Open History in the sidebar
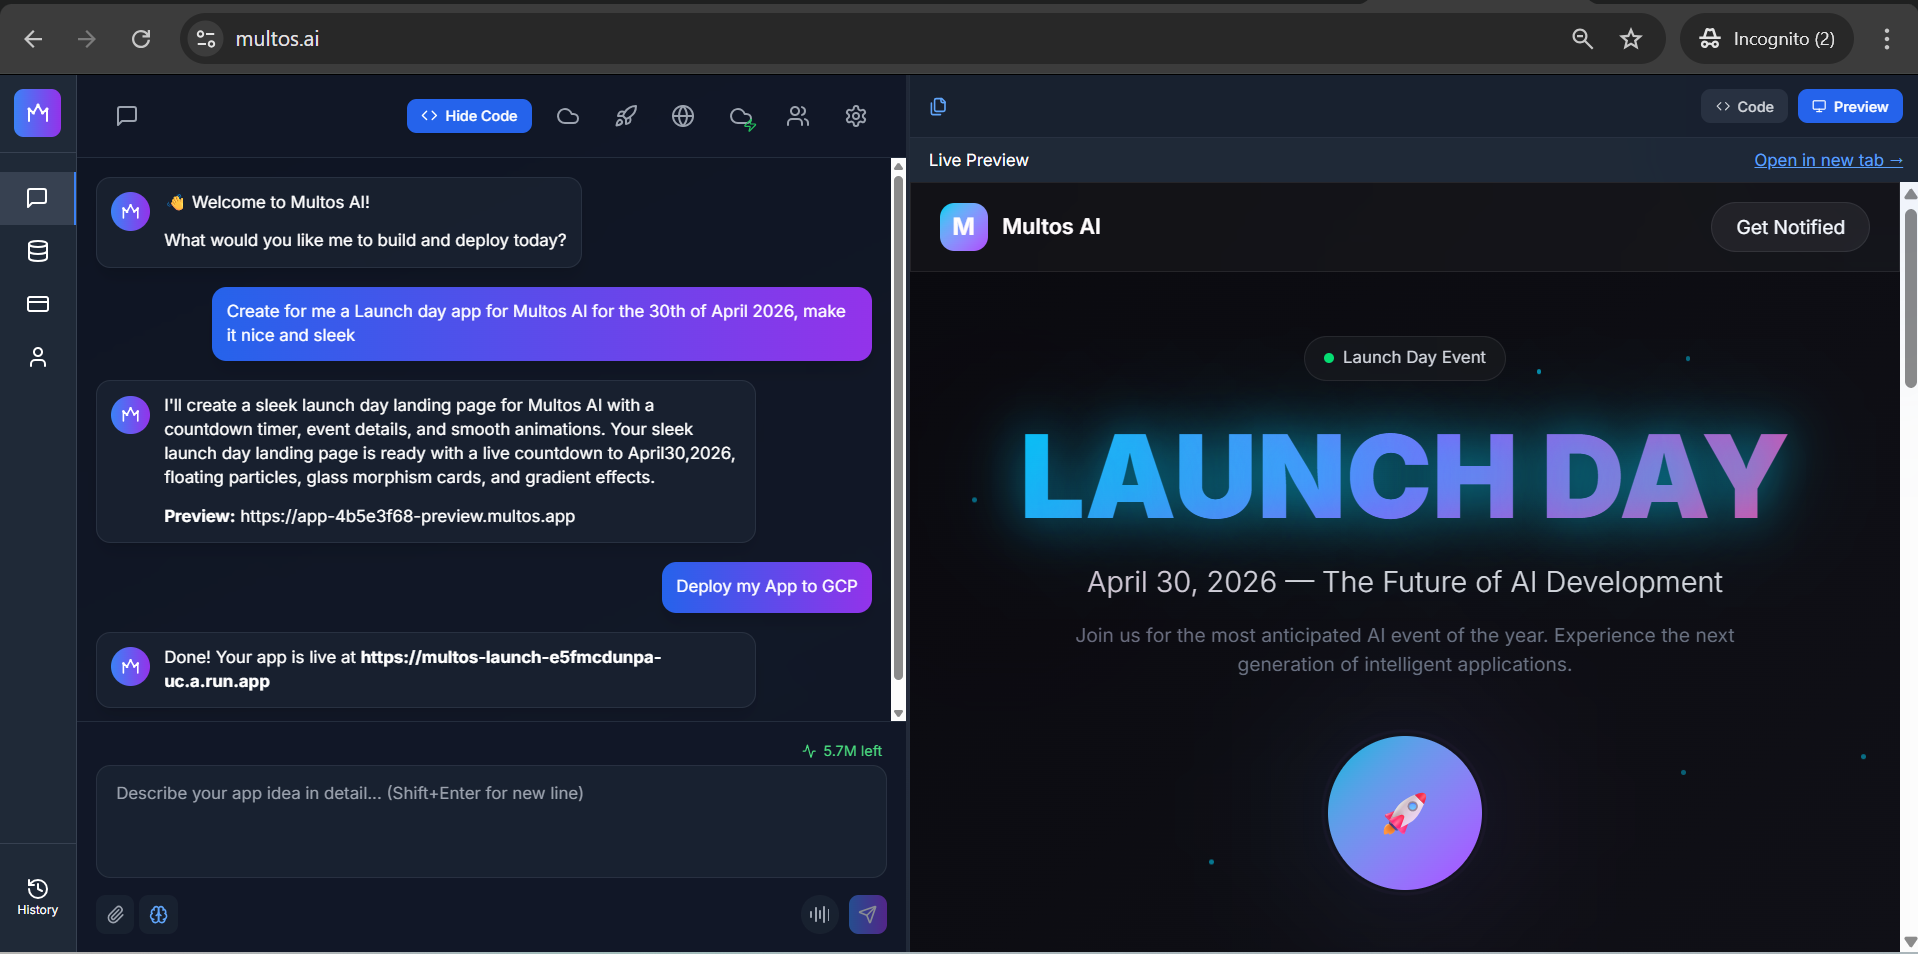The image size is (1918, 954). pyautogui.click(x=37, y=897)
